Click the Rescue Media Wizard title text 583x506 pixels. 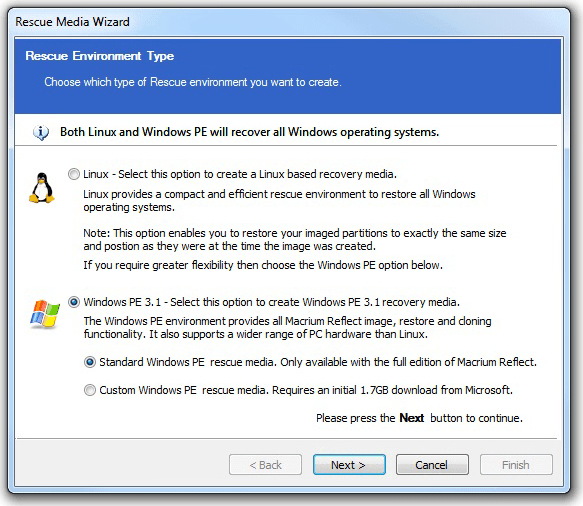73,22
